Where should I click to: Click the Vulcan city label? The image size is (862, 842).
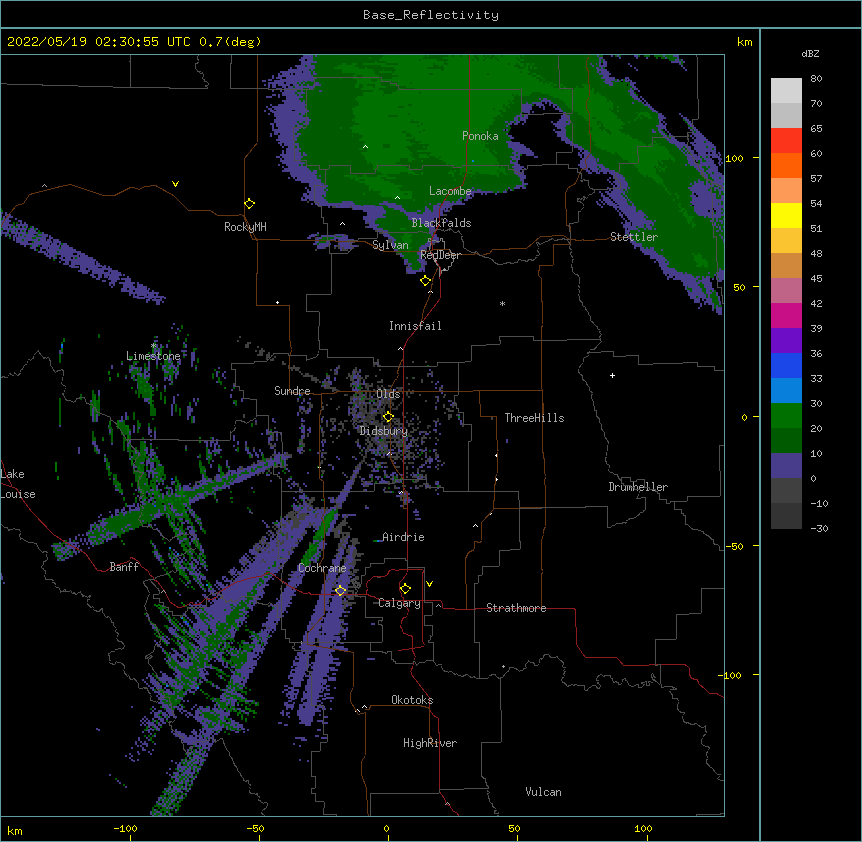click(x=543, y=792)
